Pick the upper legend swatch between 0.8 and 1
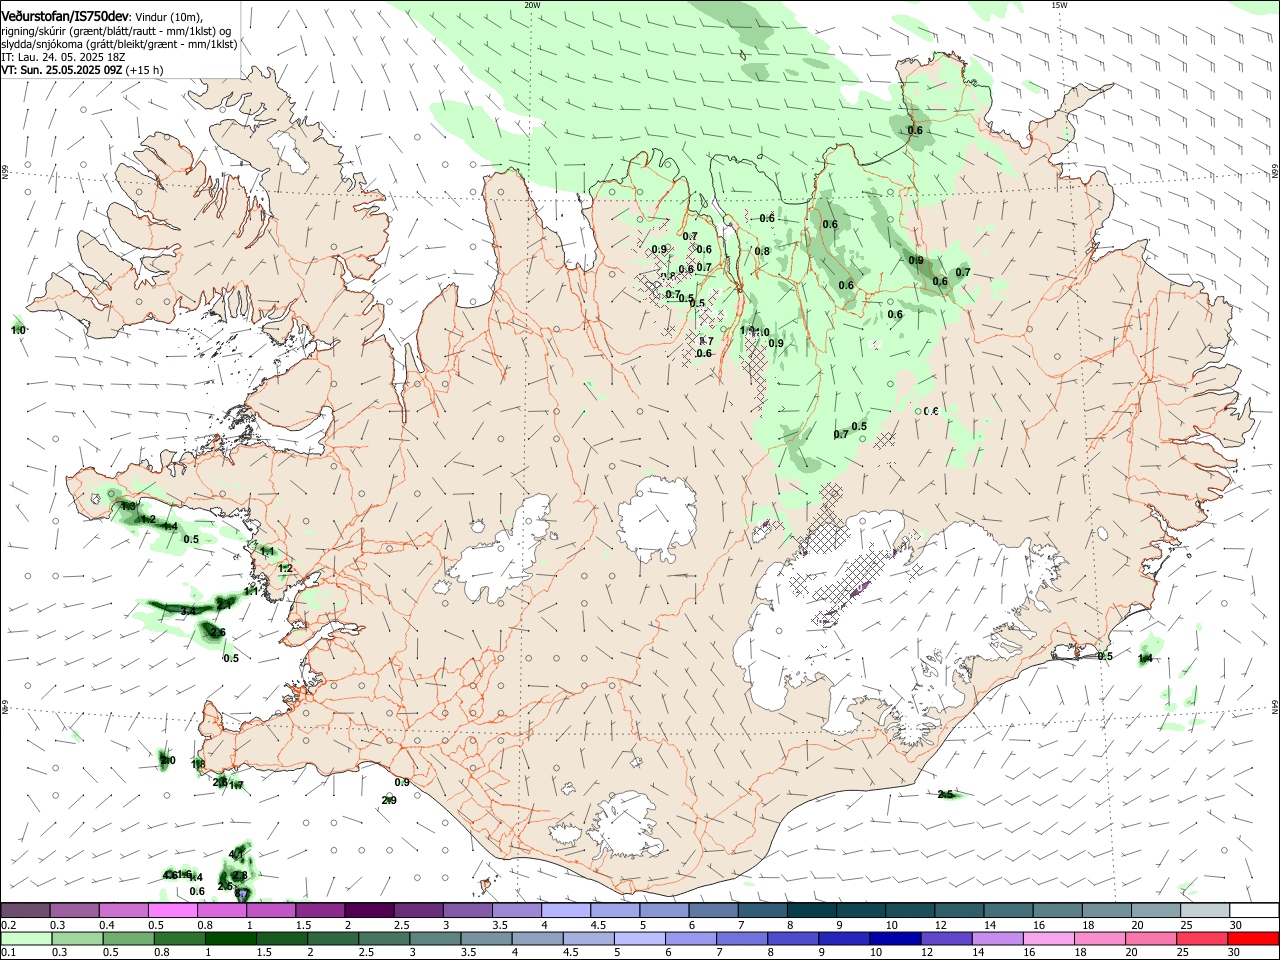This screenshot has width=1280, height=960. (221, 911)
